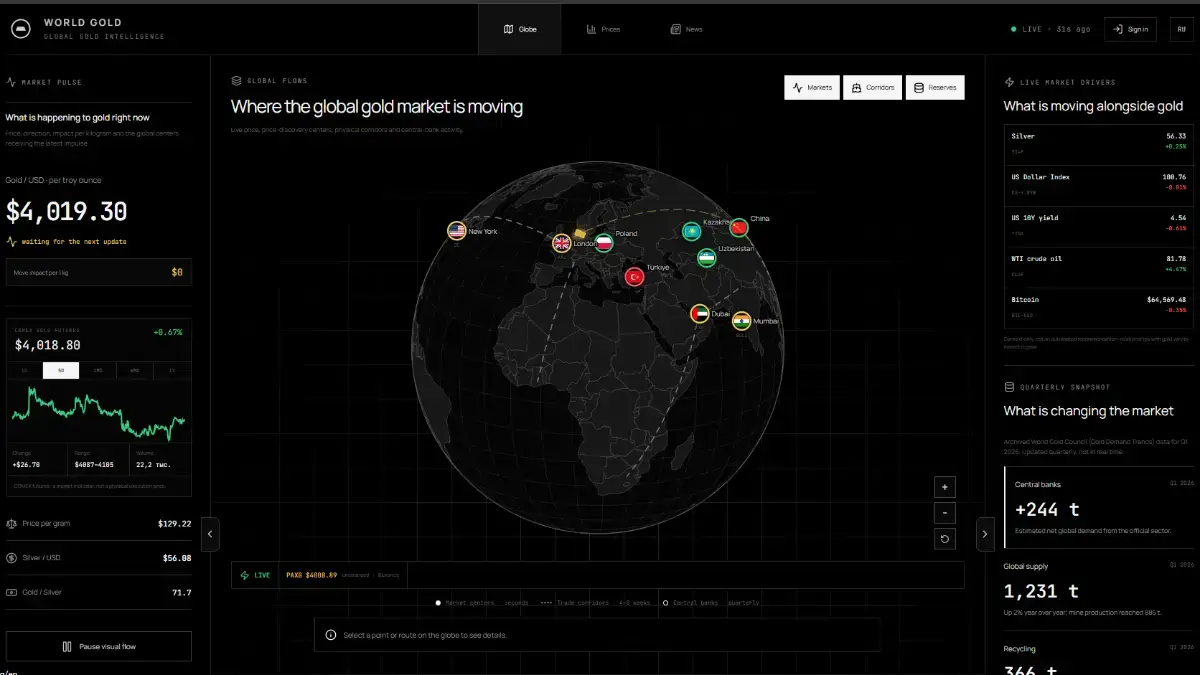Click the Quarterly Snapshot header icon

(1010, 387)
